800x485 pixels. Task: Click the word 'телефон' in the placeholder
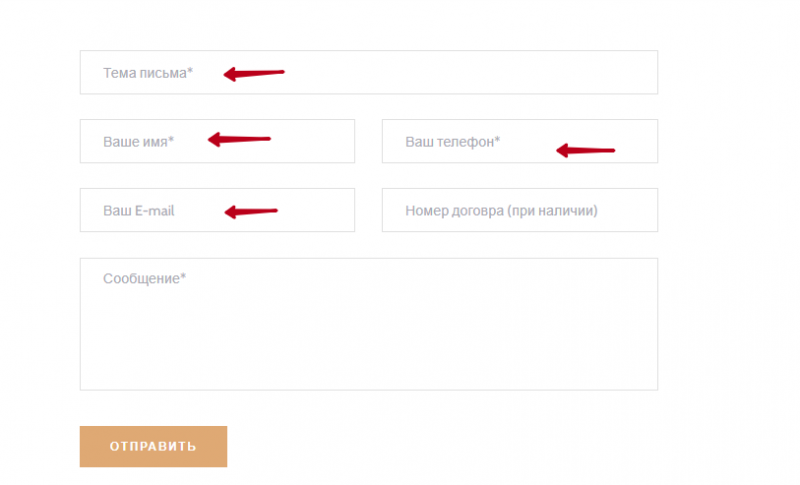pyautogui.click(x=466, y=142)
